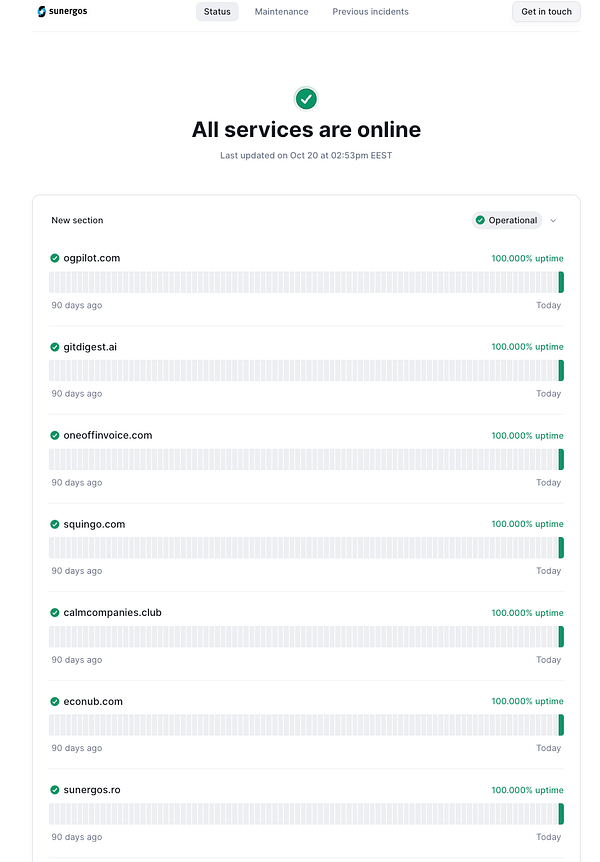Select the green status icon beside ogpilot.com

(54, 257)
